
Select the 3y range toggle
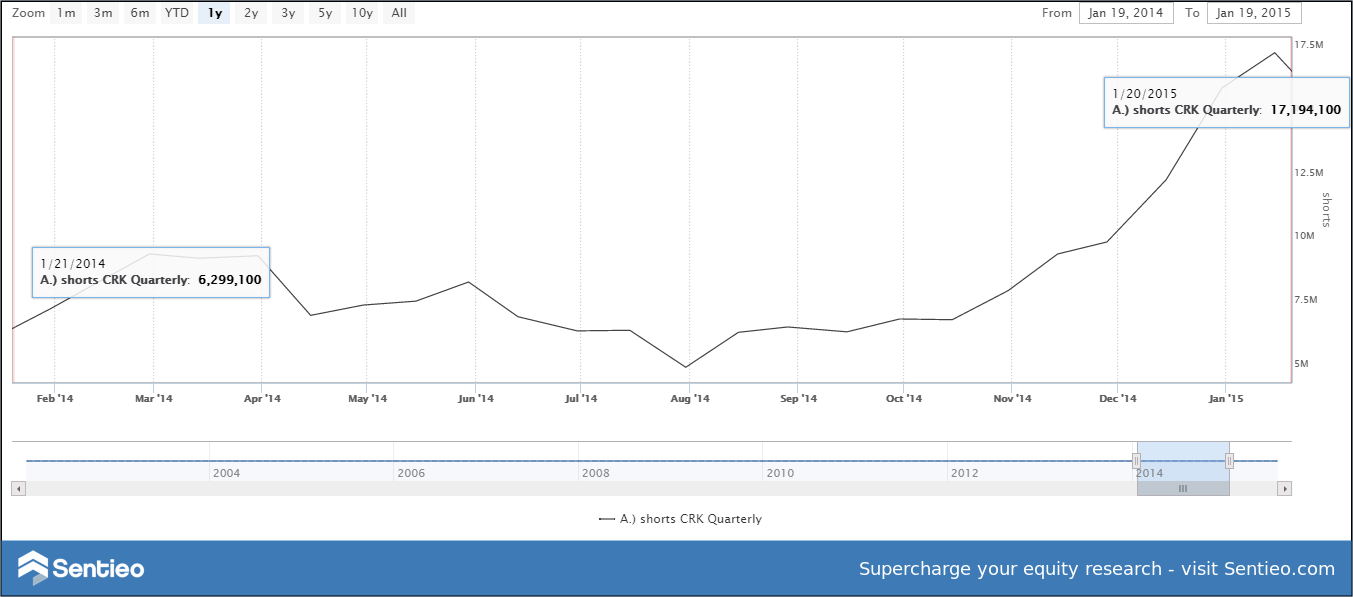click(x=287, y=13)
